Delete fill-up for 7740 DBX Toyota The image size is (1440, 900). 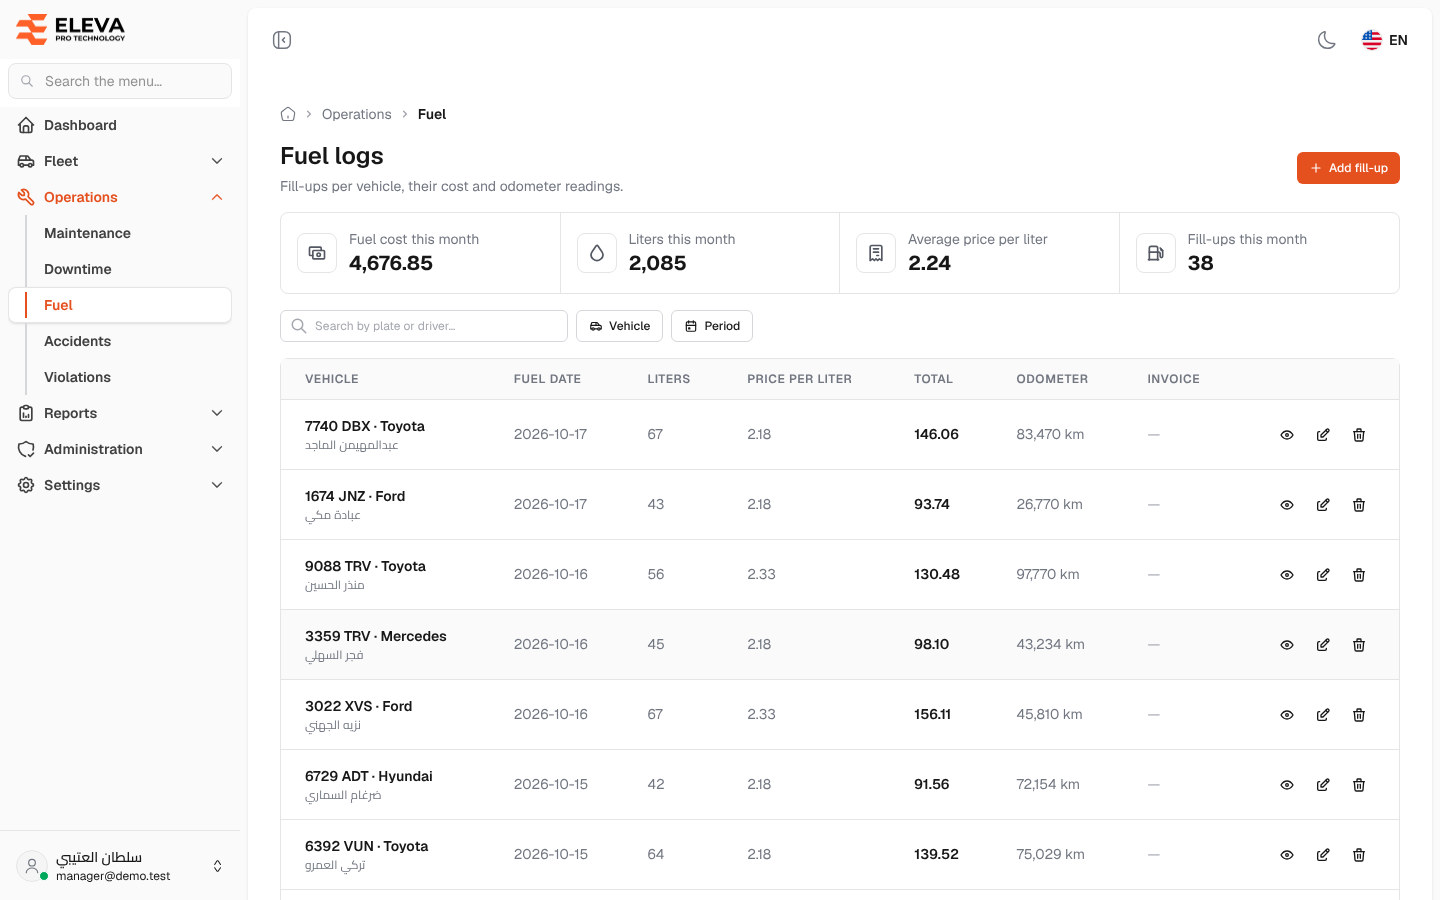1359,435
